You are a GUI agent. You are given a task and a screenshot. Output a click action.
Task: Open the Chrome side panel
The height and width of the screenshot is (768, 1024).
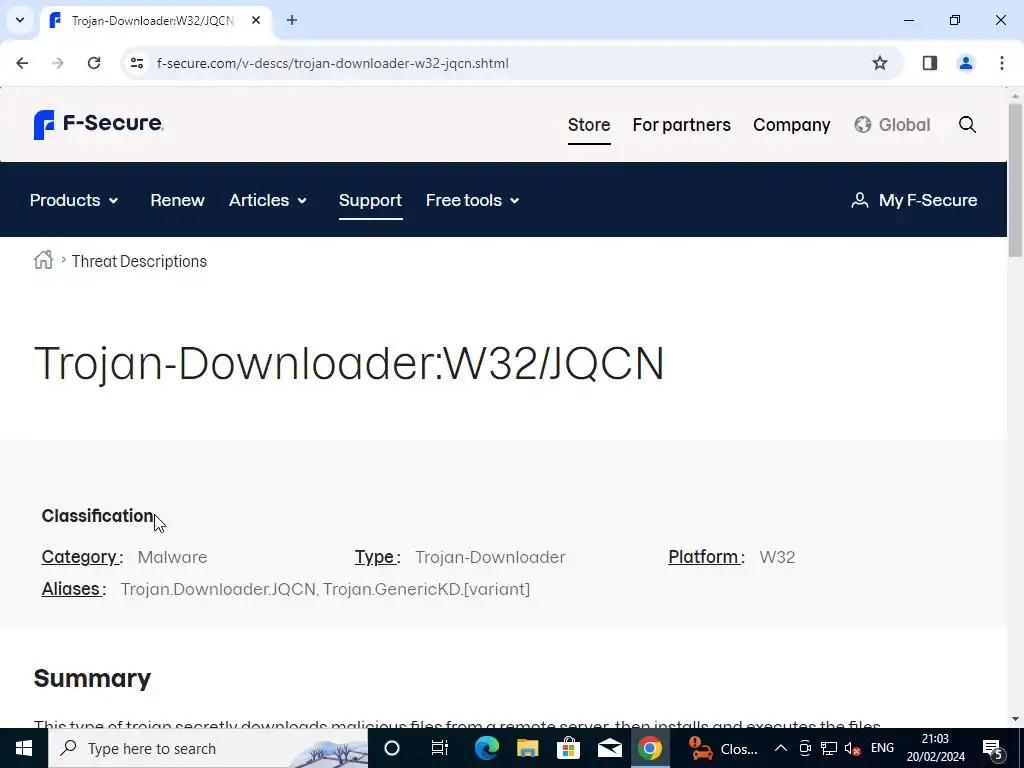tap(930, 63)
